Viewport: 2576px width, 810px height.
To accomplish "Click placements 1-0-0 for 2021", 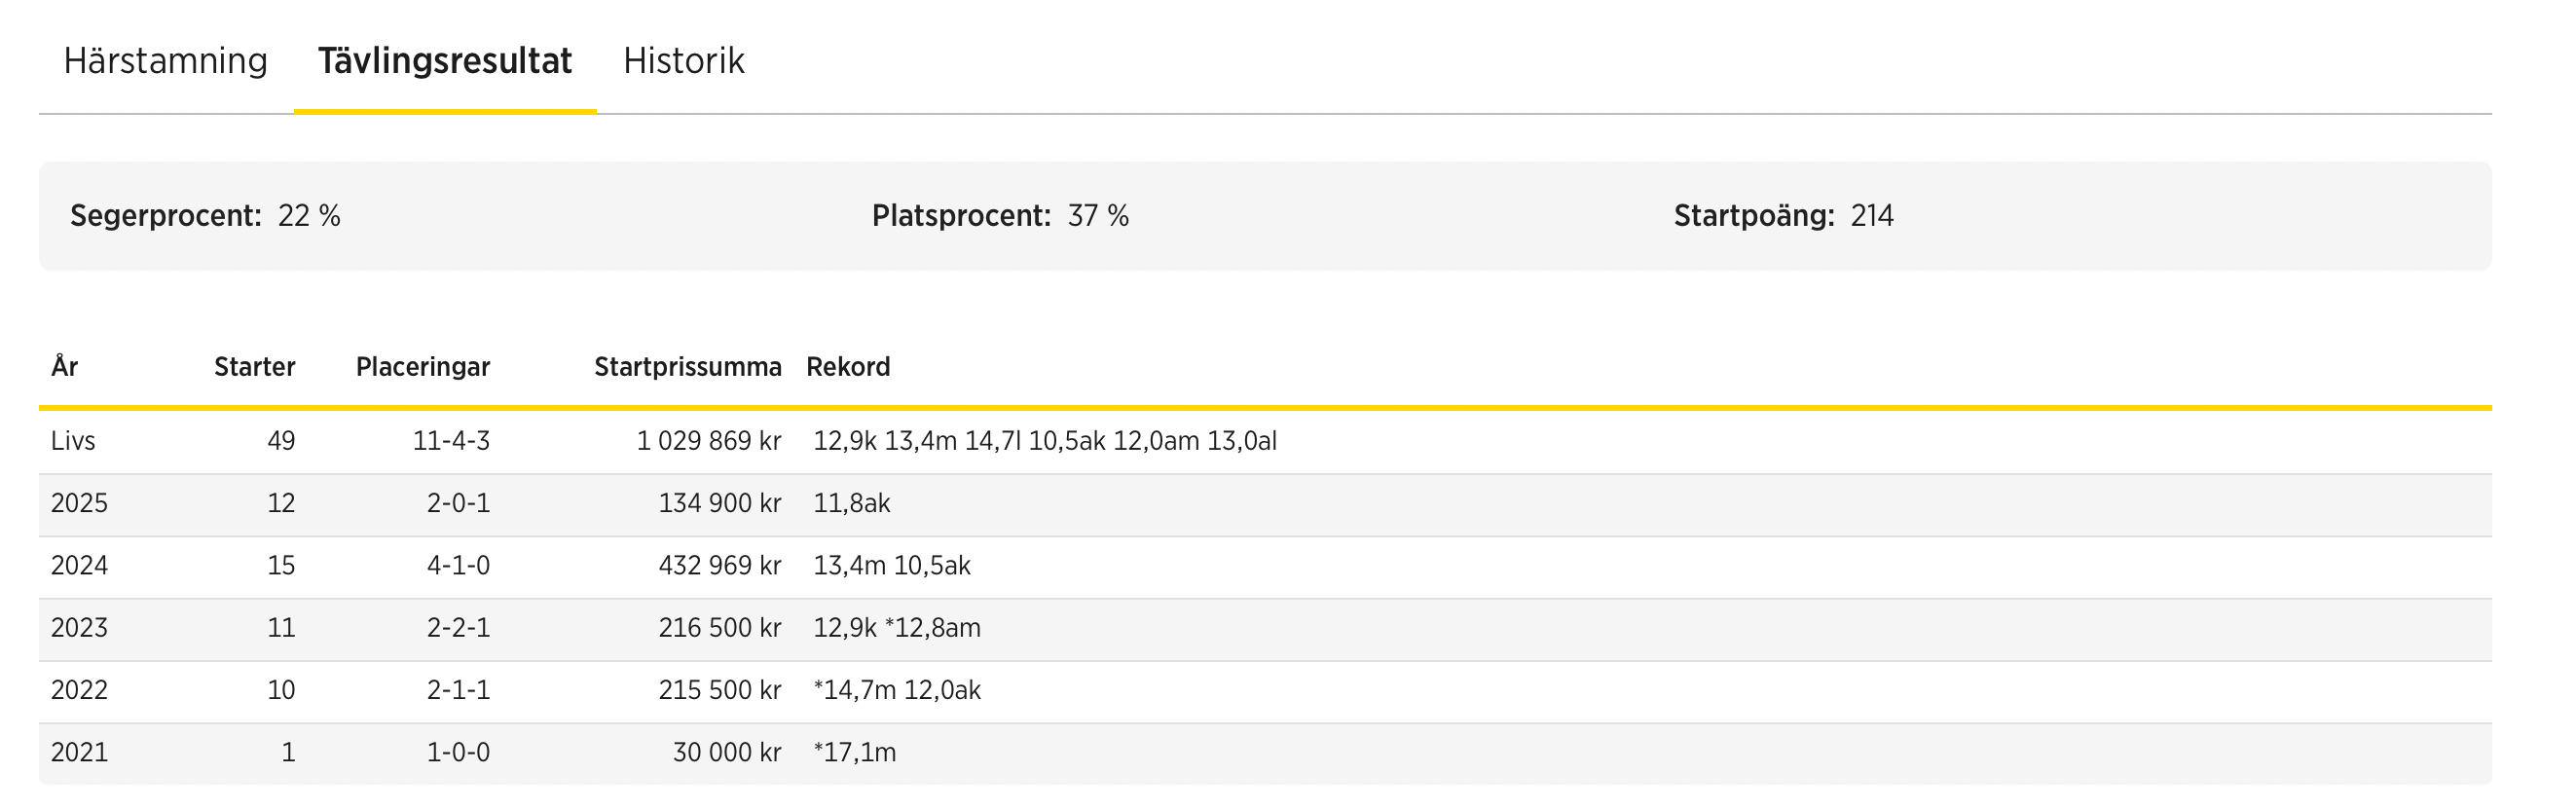I will 458,752.
